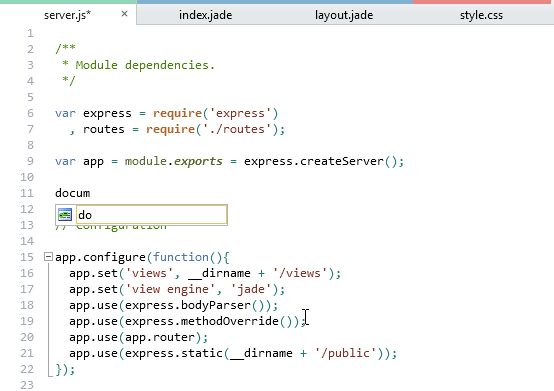This screenshot has height=391, width=554.
Task: Click 'routes' variable on line 7
Action: pyautogui.click(x=104, y=130)
